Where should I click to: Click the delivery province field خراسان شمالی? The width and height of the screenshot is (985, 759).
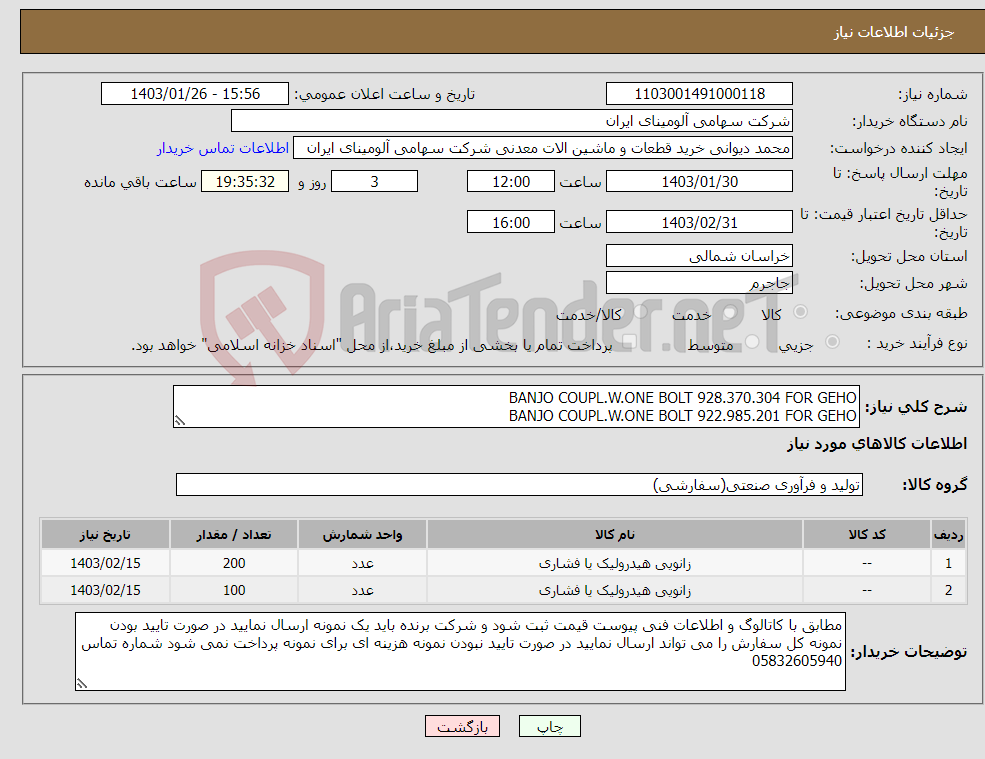699,256
